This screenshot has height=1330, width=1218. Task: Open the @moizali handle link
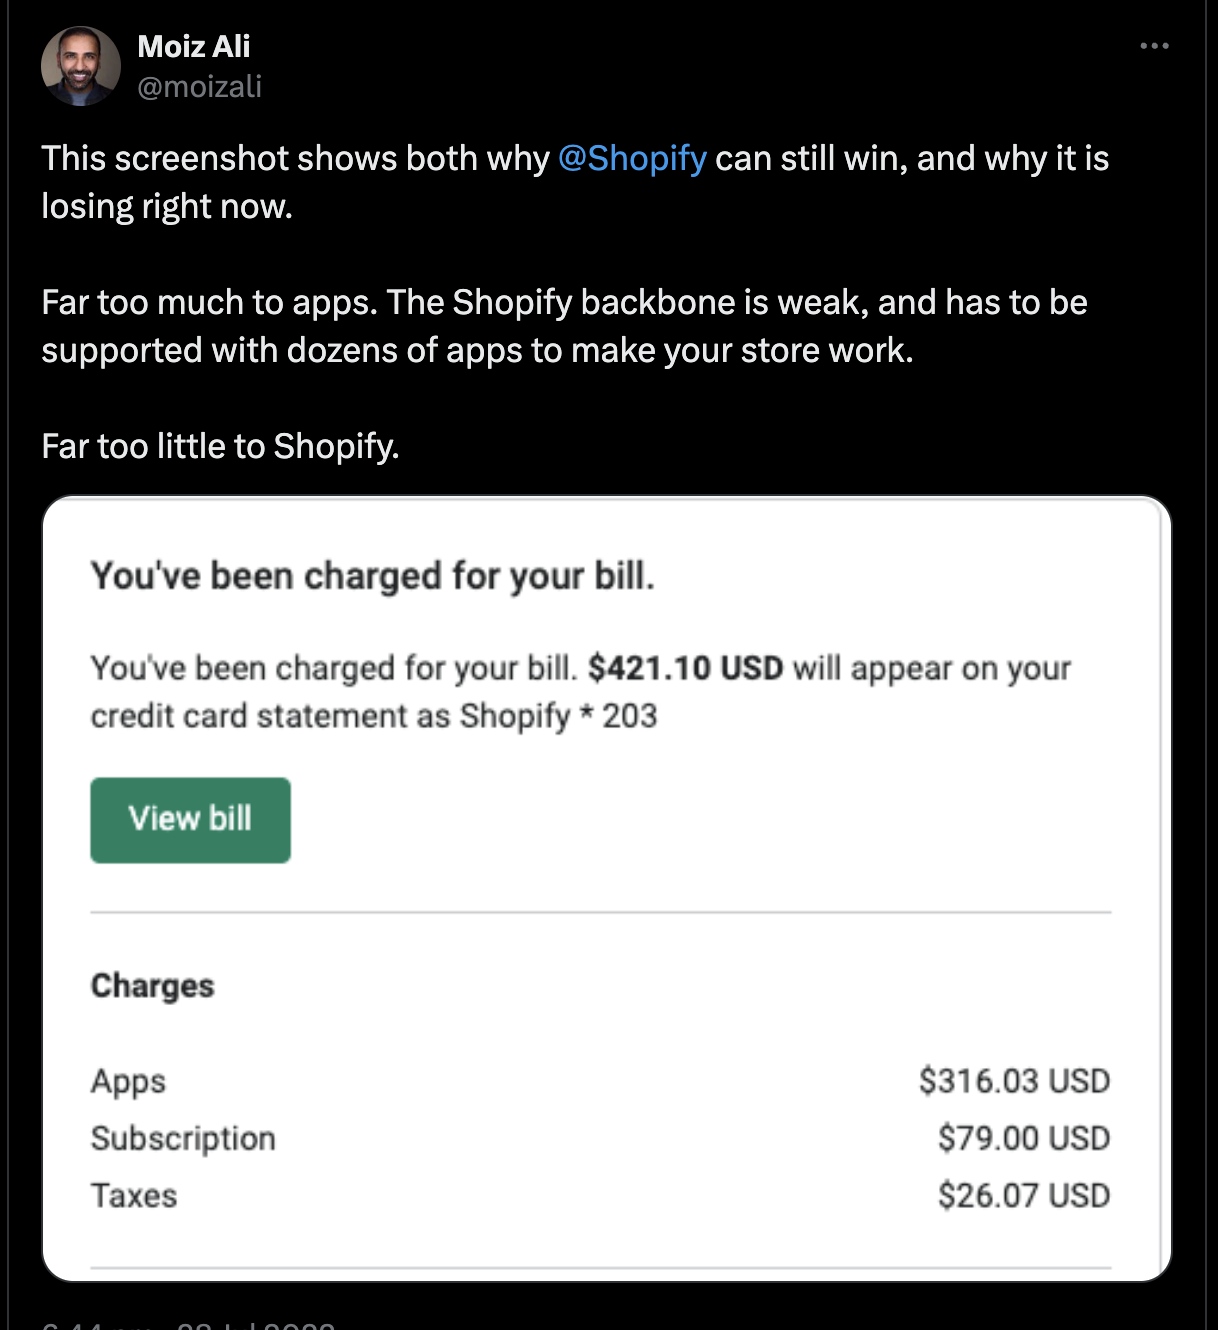coord(200,87)
